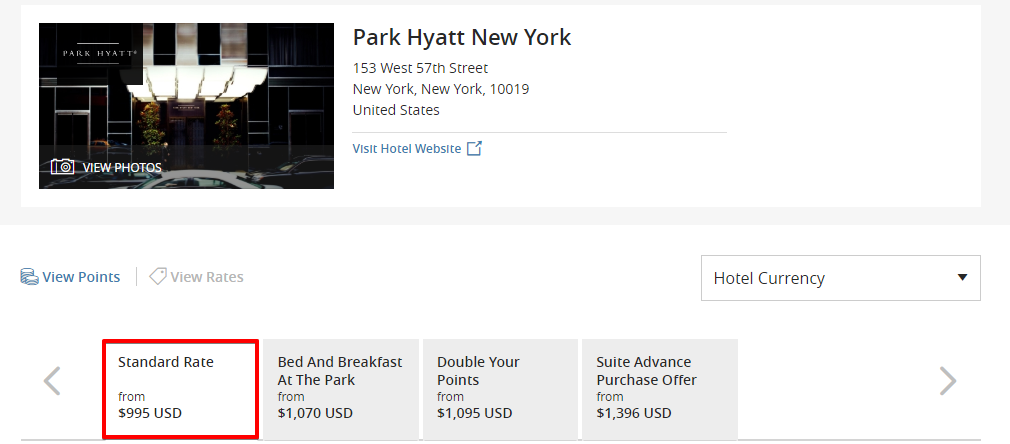Click the external link icon beside Visit Hotel Website
This screenshot has height=444, width=1010.
[475, 149]
